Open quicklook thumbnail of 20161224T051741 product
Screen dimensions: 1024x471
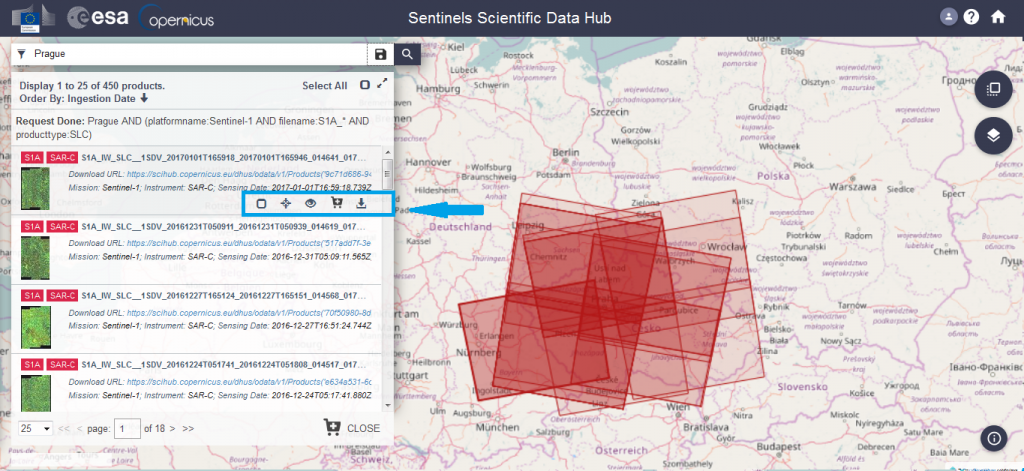click(x=35, y=393)
